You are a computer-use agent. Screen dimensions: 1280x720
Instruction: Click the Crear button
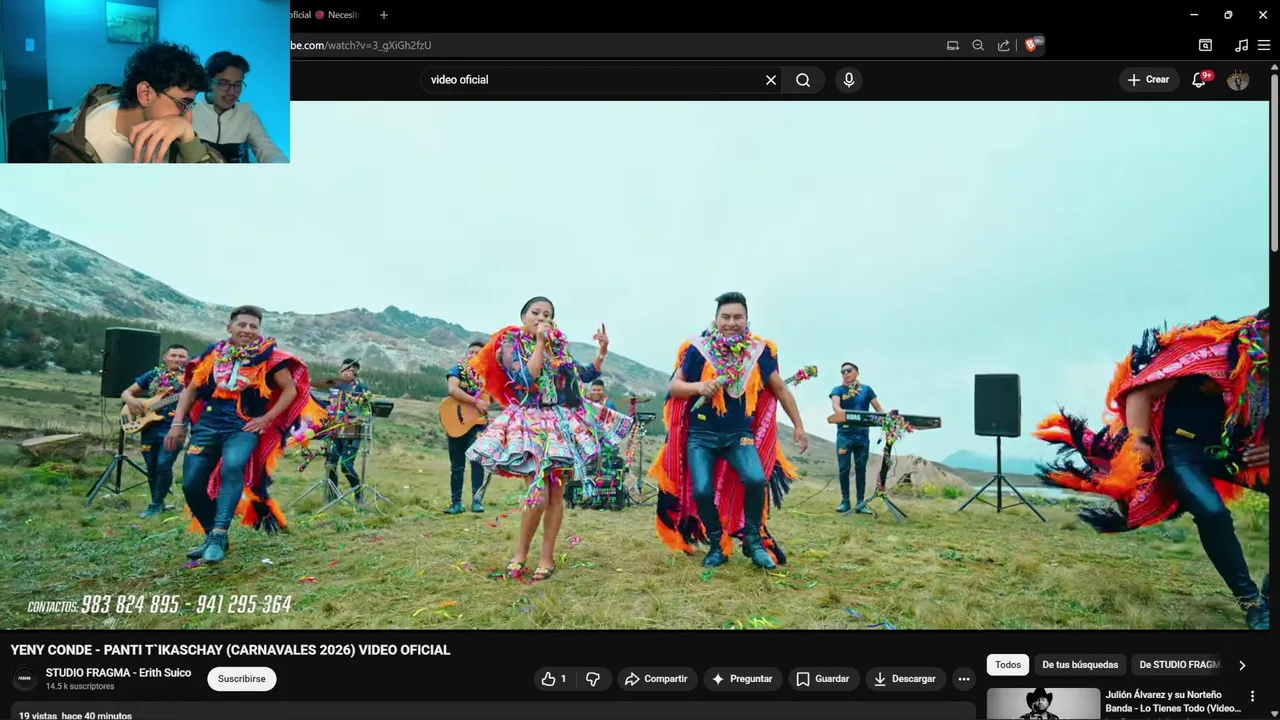1148,80
